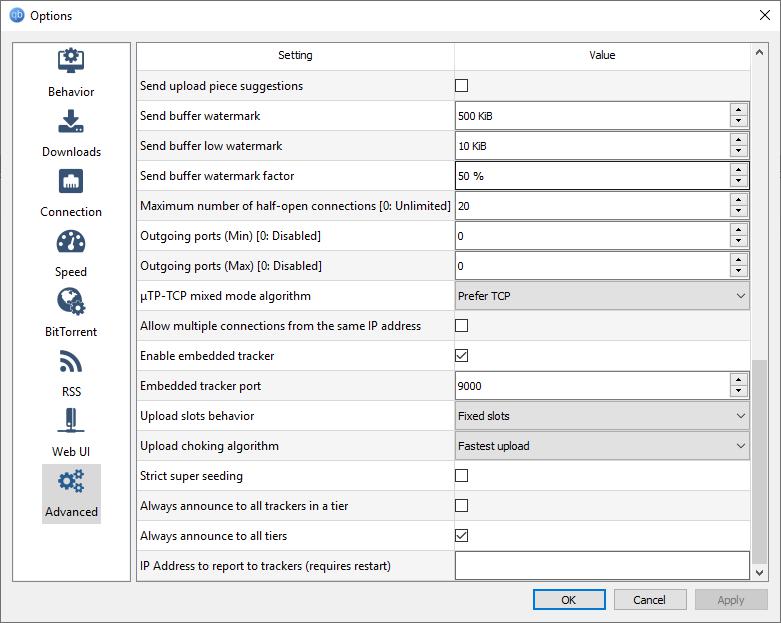Viewport: 781px width, 623px height.
Task: Increase Outgoing ports (Max) value
Action: [x=739, y=260]
